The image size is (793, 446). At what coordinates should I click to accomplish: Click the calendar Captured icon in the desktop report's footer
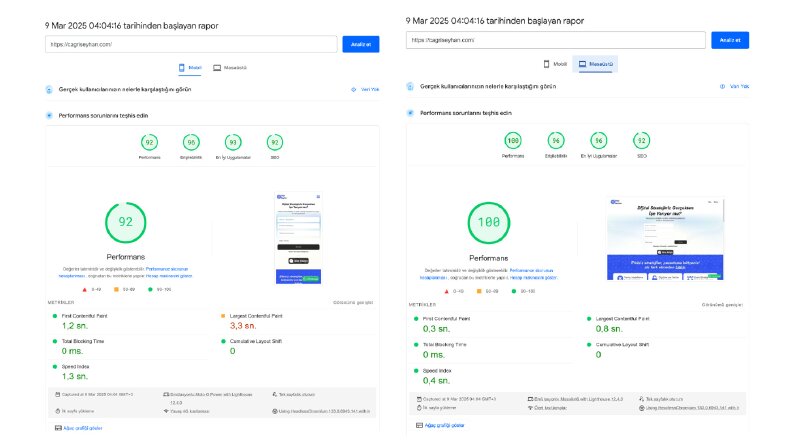coord(419,399)
